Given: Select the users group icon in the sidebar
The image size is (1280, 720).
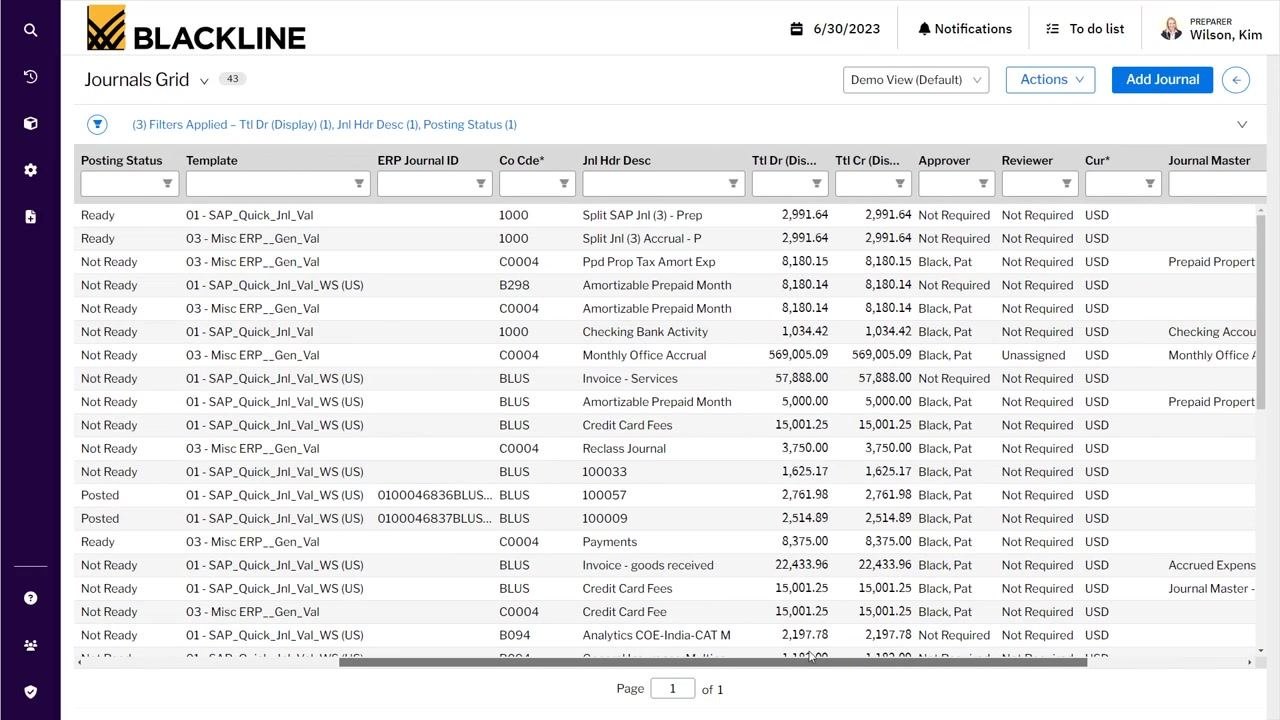Looking at the screenshot, I should [x=30, y=645].
